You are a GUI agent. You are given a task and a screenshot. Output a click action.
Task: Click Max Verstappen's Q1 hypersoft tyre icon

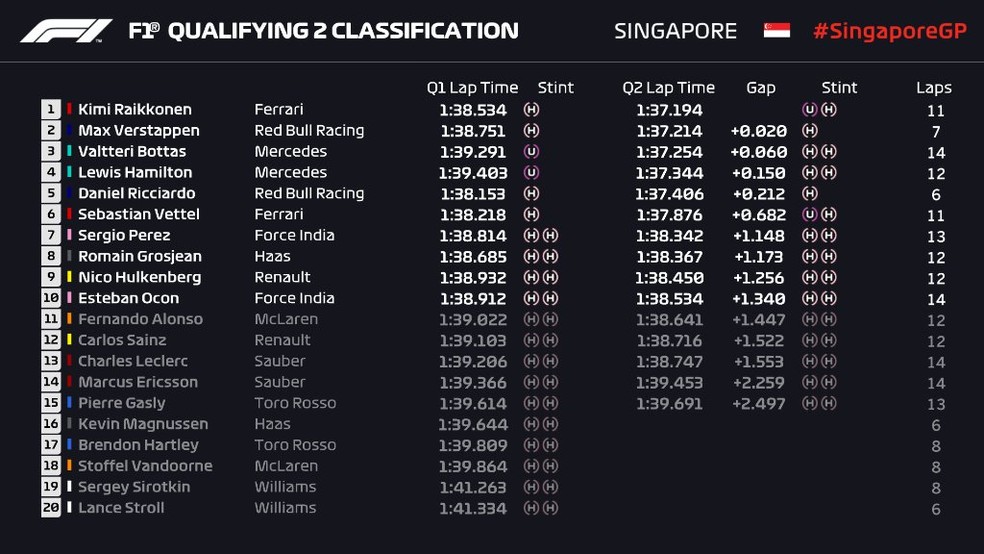click(x=532, y=130)
